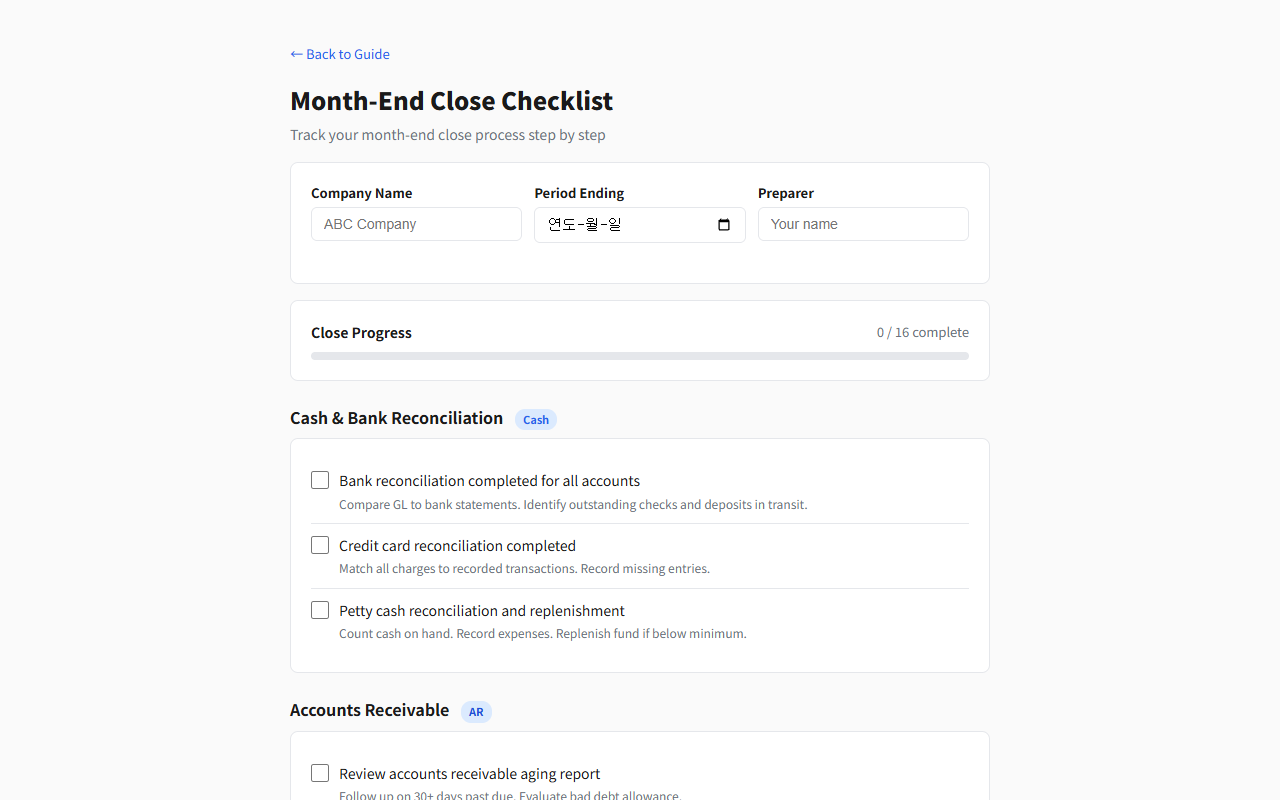Open the Period Ending calendar picker icon
Image resolution: width=1280 pixels, height=800 pixels.
click(x=724, y=225)
